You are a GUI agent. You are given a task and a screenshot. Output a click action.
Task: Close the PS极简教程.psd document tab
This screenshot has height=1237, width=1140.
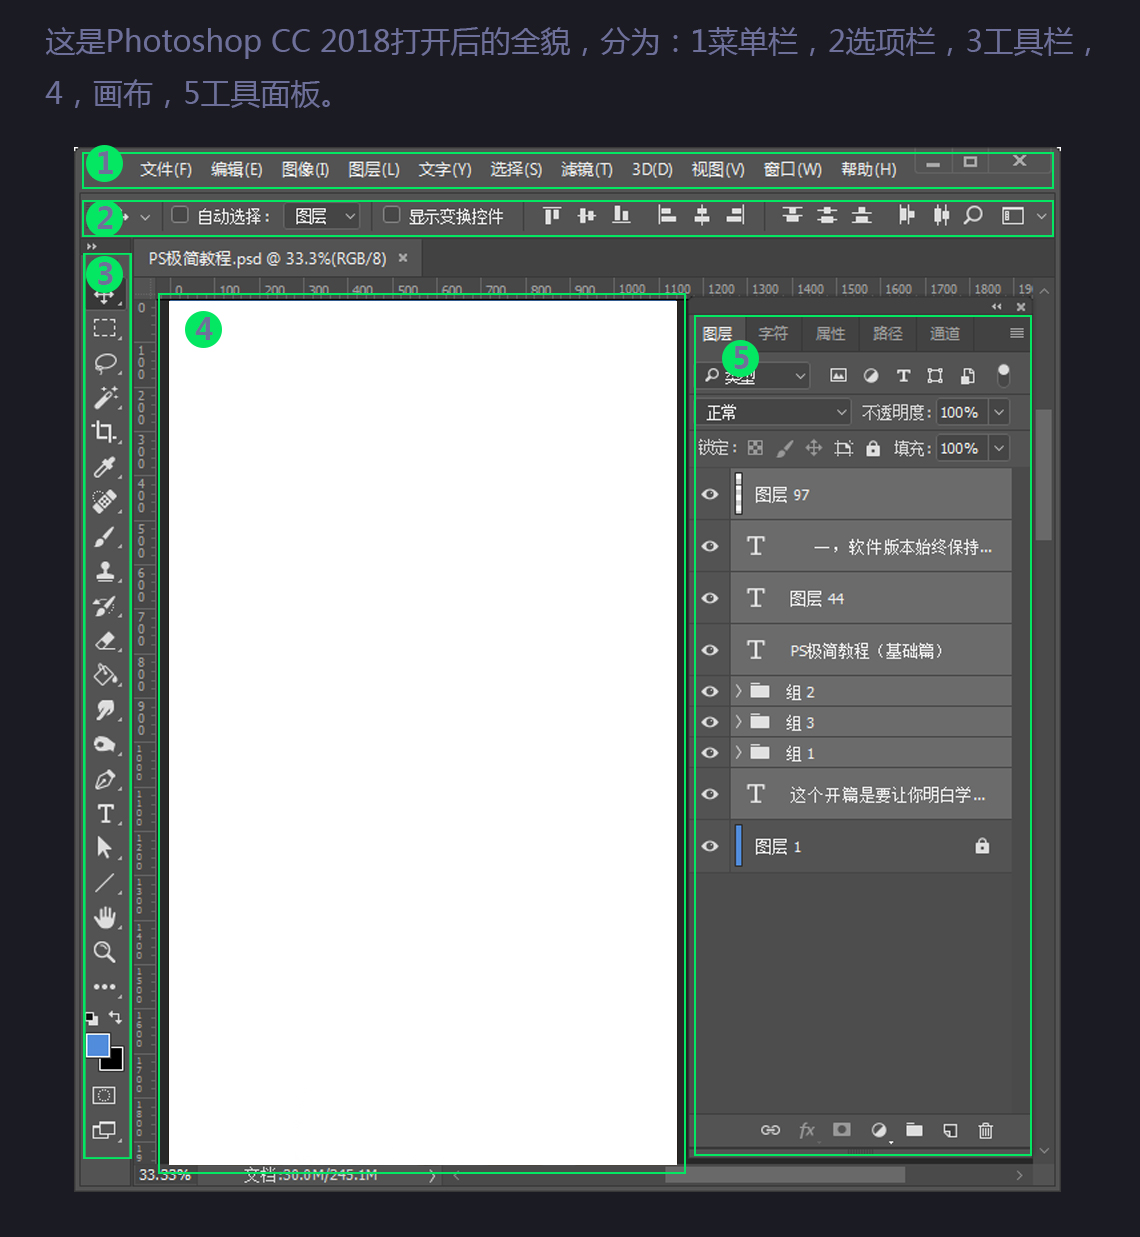tap(403, 258)
